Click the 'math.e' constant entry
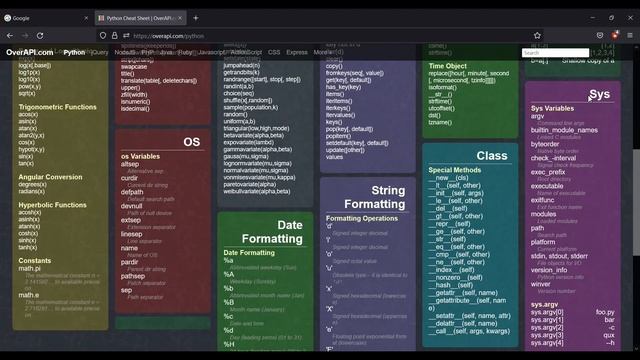This screenshot has height=360, width=640. click(29, 295)
